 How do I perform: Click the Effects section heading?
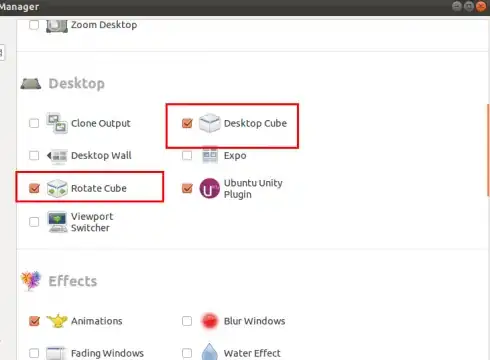coord(73,281)
